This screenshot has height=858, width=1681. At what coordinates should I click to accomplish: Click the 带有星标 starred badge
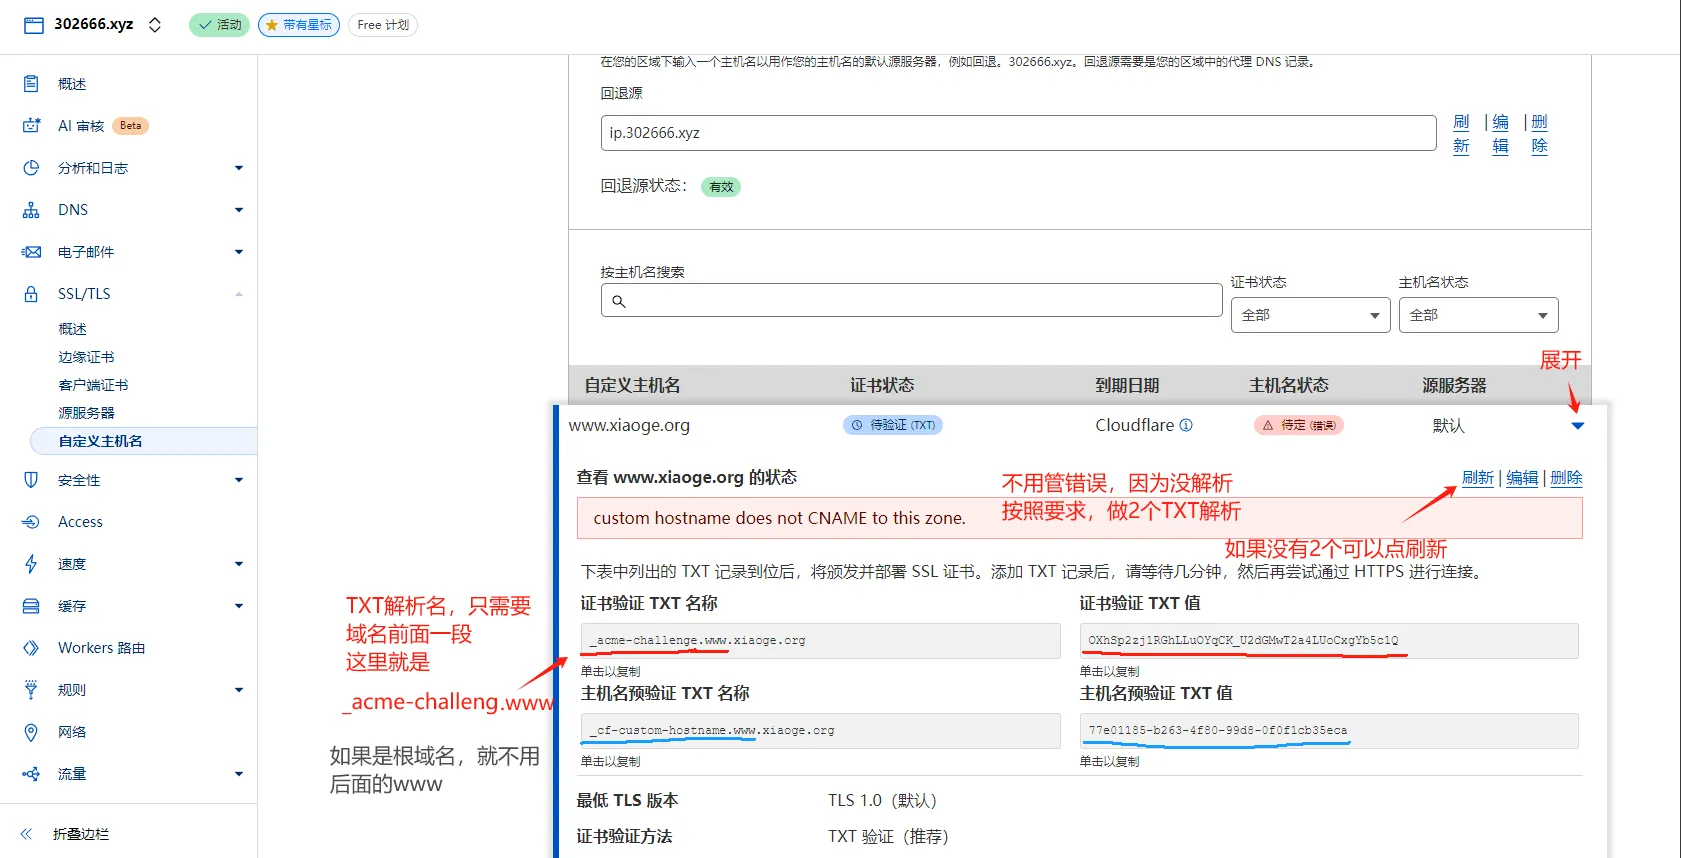299,25
